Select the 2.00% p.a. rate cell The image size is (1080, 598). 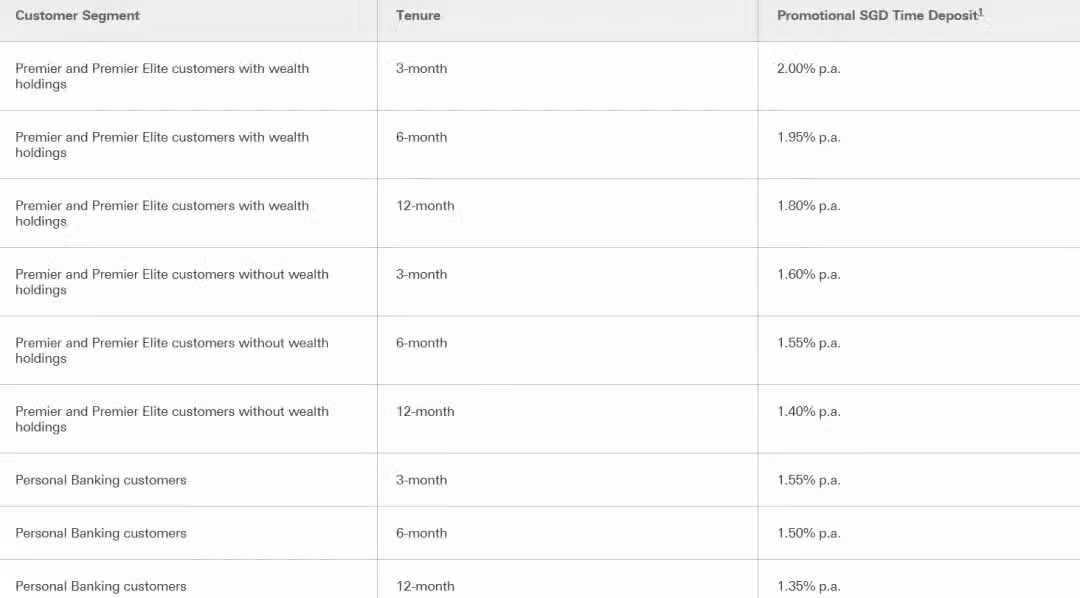tap(809, 68)
